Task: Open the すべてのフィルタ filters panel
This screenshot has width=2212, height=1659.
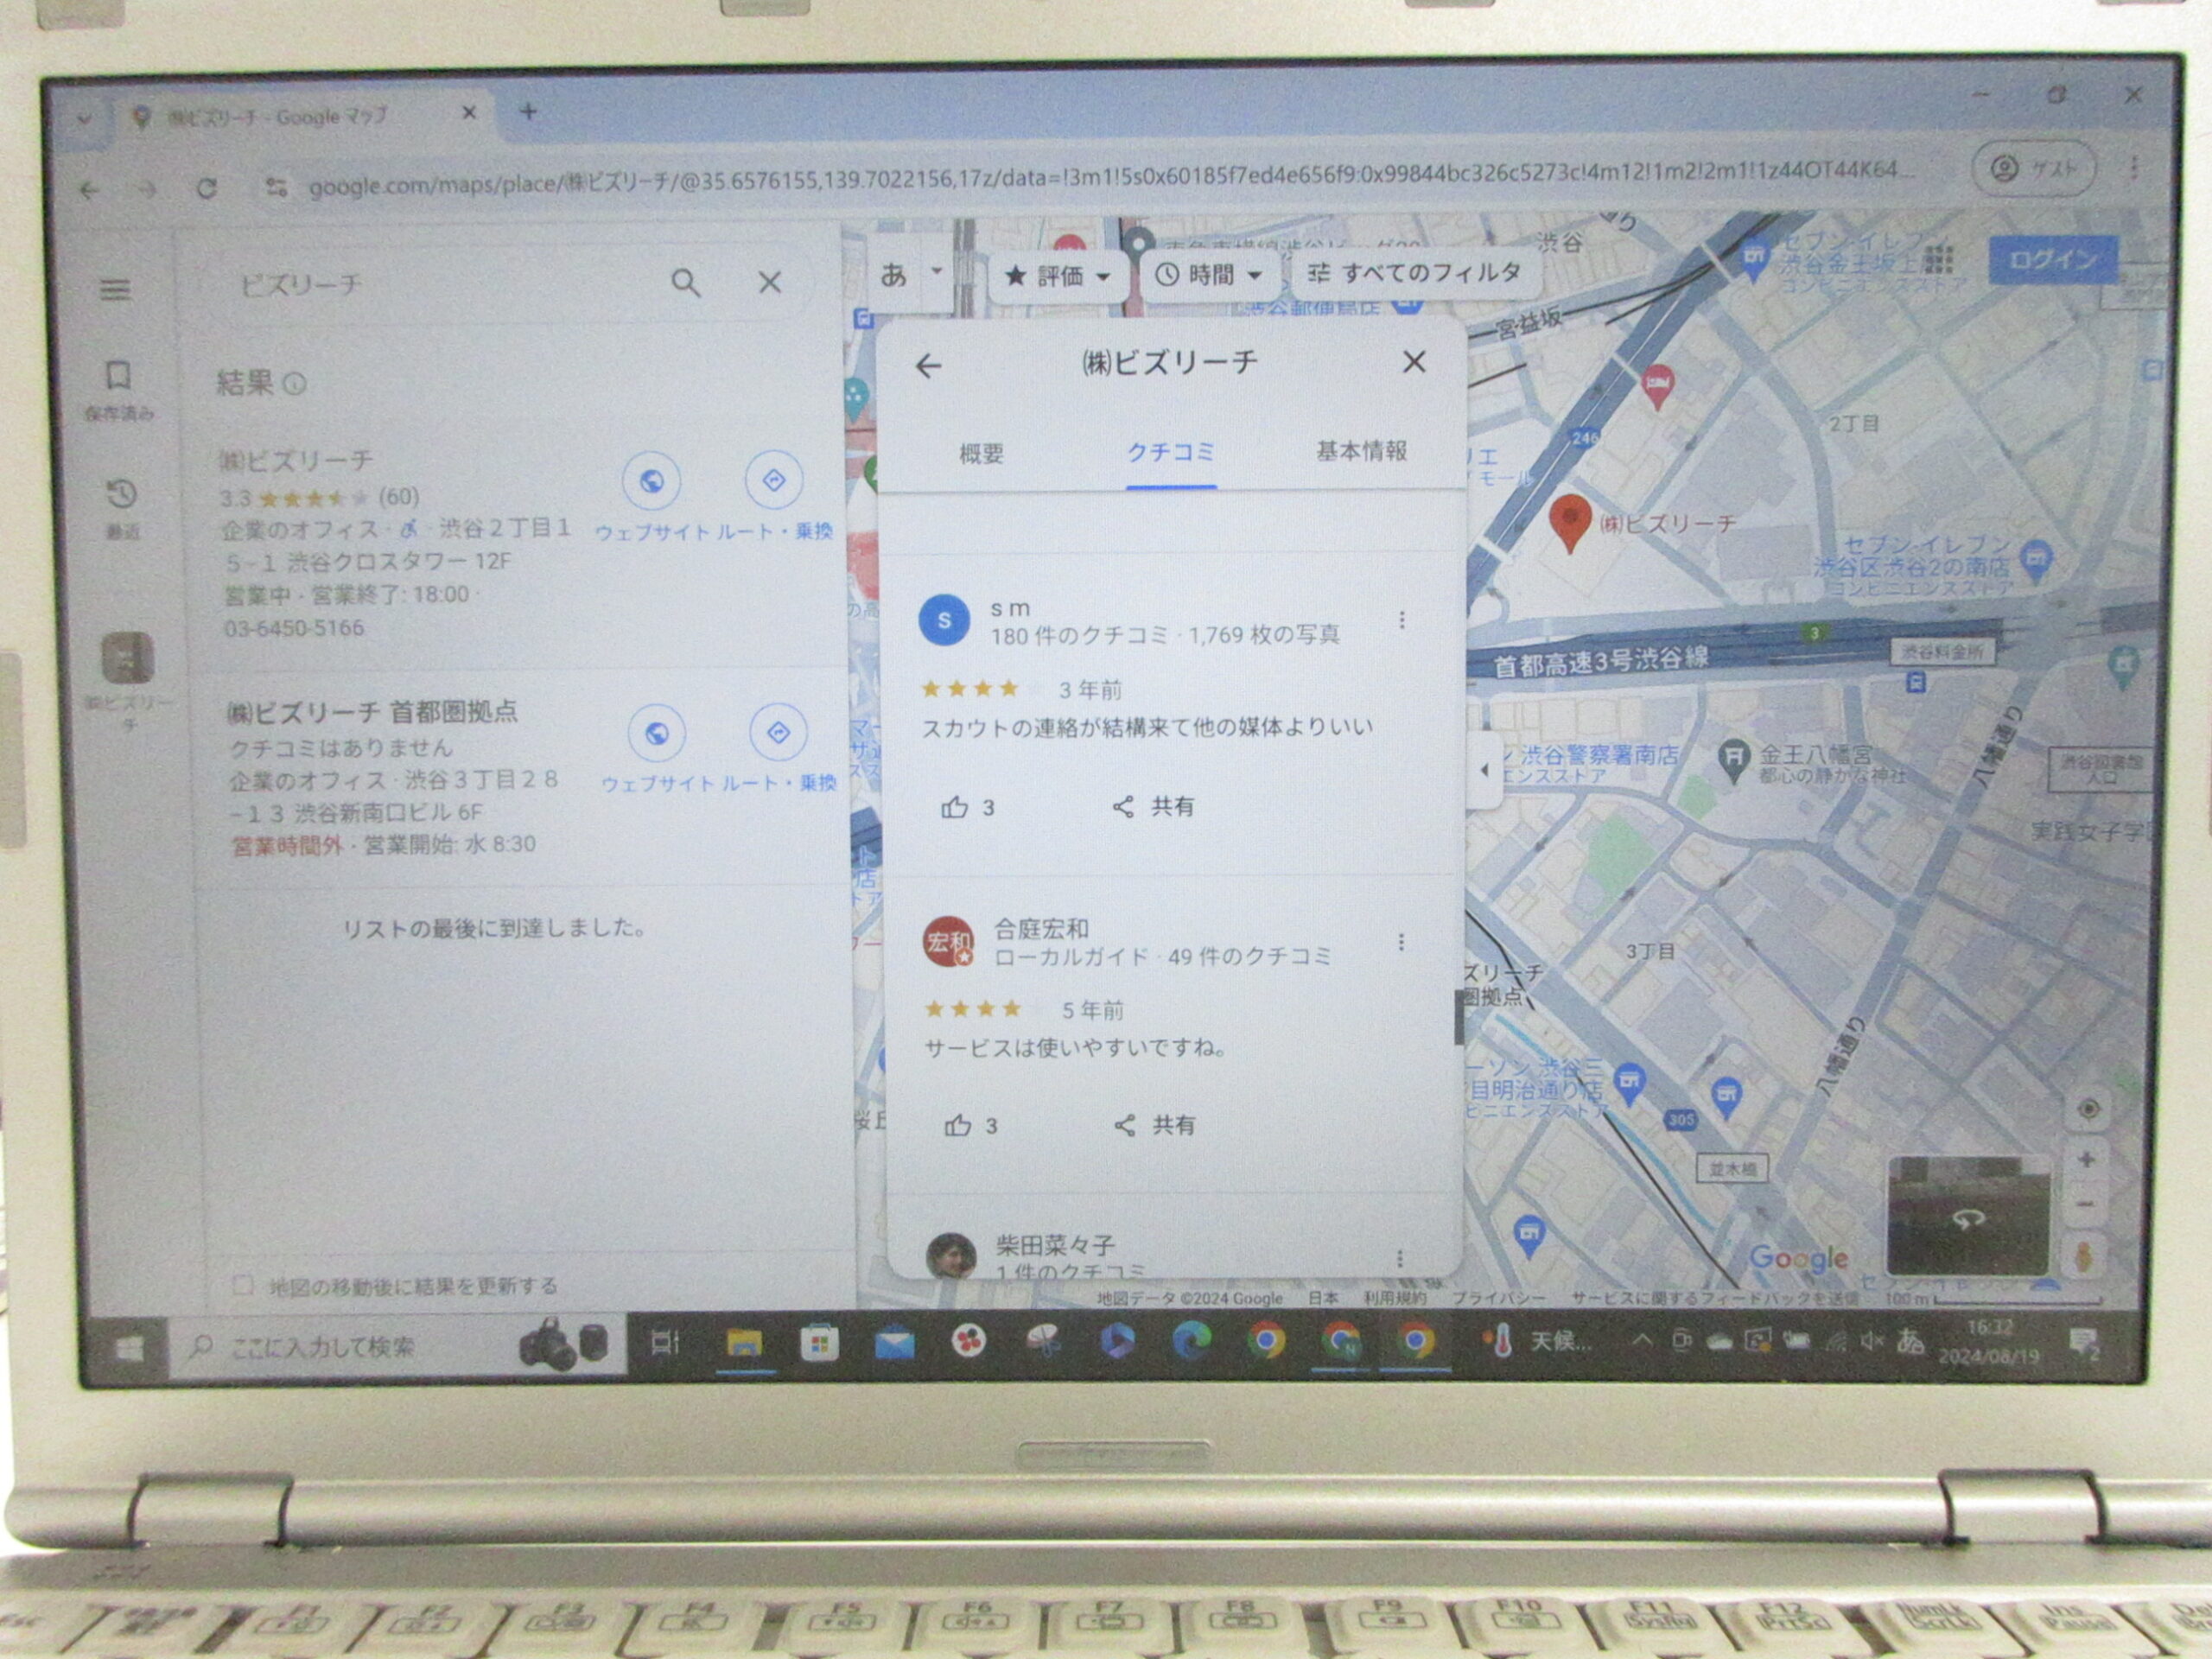Action: (x=1414, y=273)
